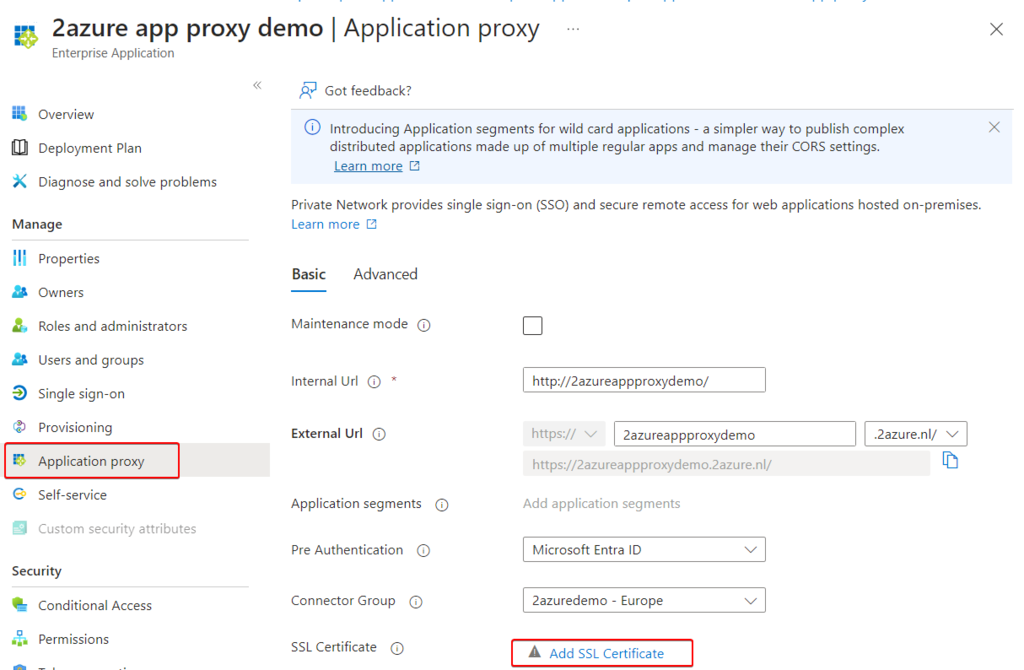Open the Connector Group dropdown
Viewport: 1024px width, 670px height.
644,600
